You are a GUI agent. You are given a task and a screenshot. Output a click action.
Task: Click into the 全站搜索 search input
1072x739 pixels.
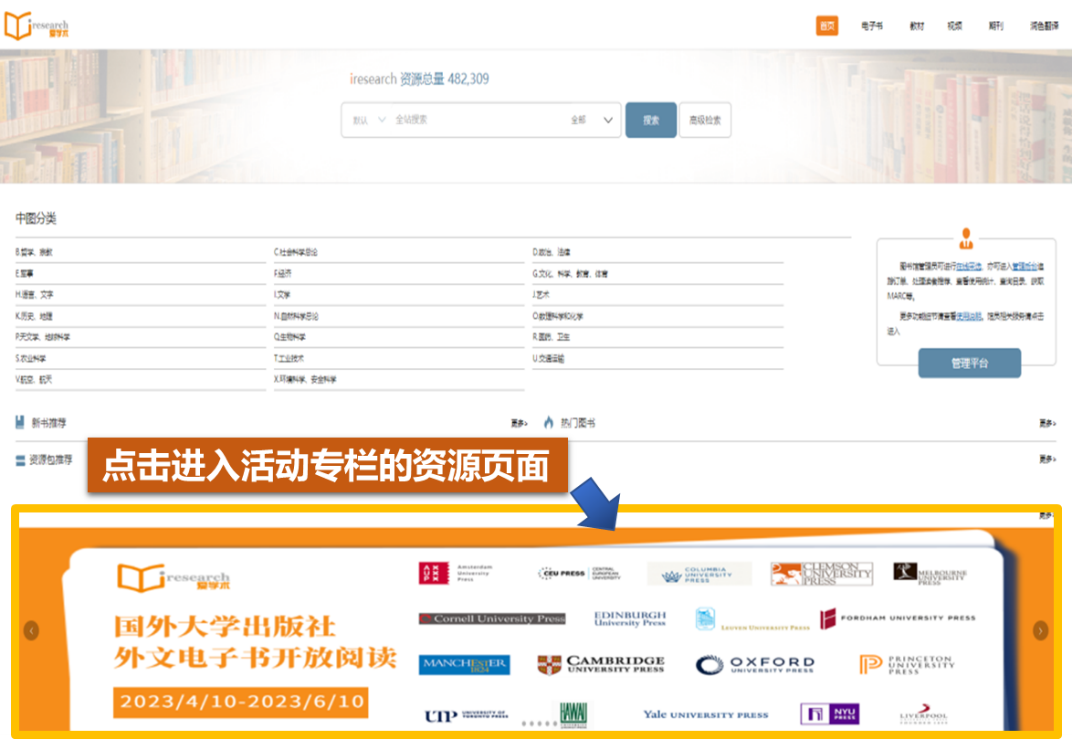470,120
